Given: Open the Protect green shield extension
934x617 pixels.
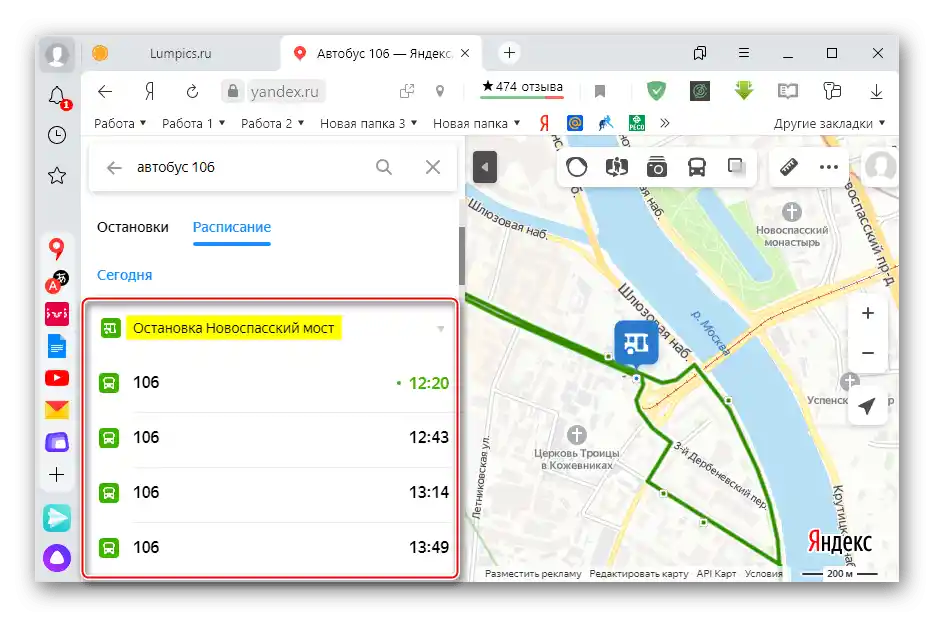Looking at the screenshot, I should tap(656, 91).
